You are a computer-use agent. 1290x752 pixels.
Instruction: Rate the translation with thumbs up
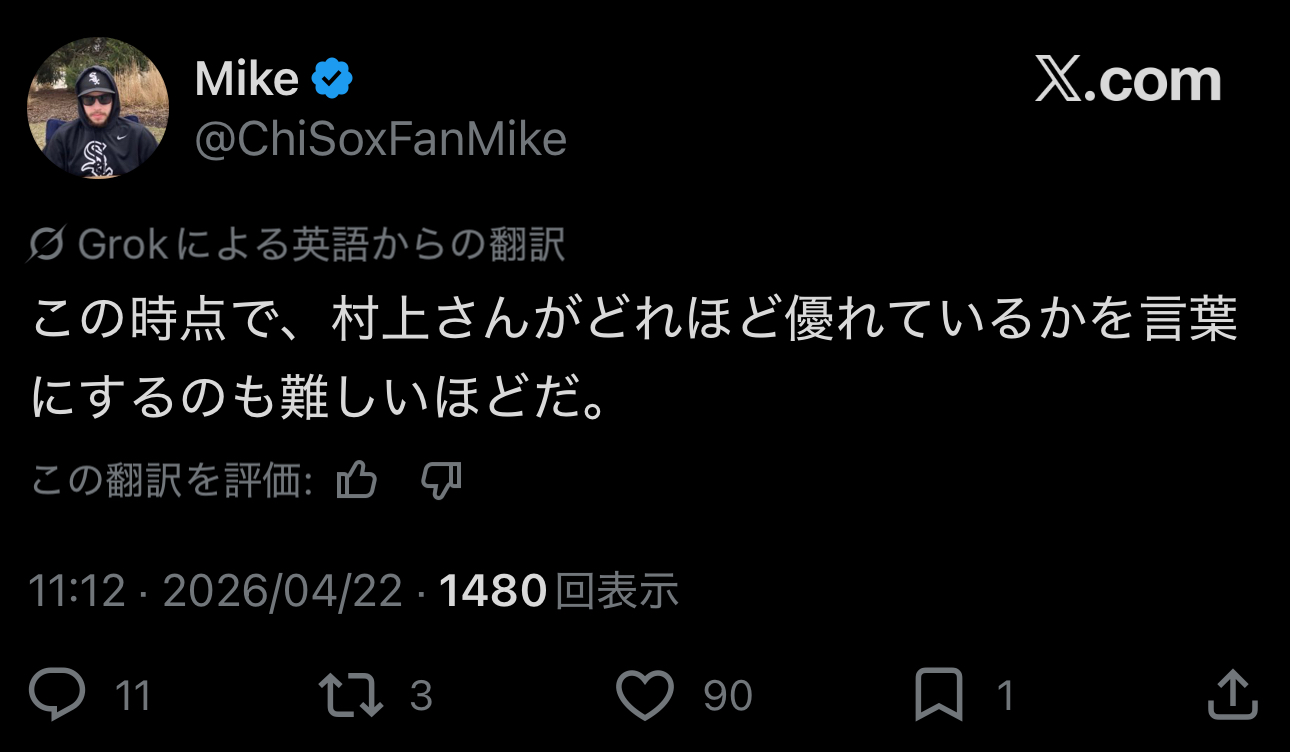[357, 481]
